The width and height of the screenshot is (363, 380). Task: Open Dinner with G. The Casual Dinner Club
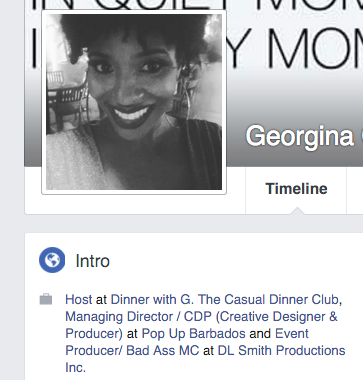click(x=226, y=299)
